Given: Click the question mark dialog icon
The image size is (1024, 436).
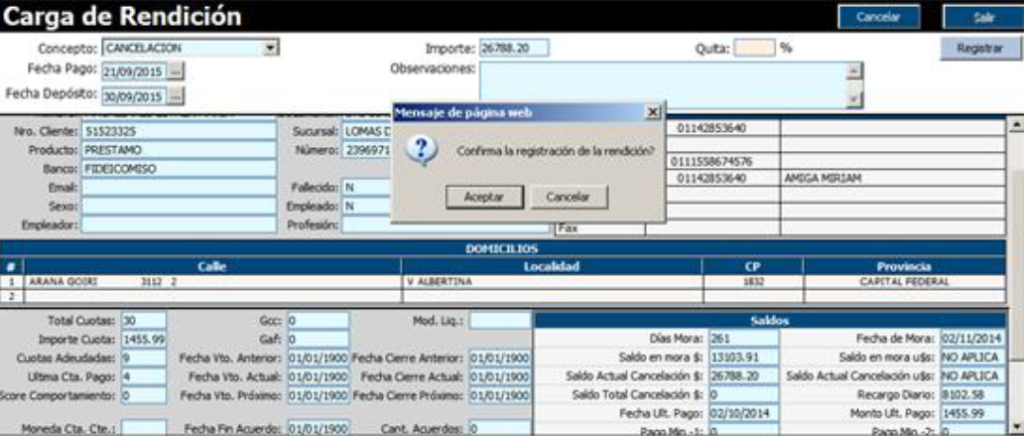Looking at the screenshot, I should [x=422, y=151].
